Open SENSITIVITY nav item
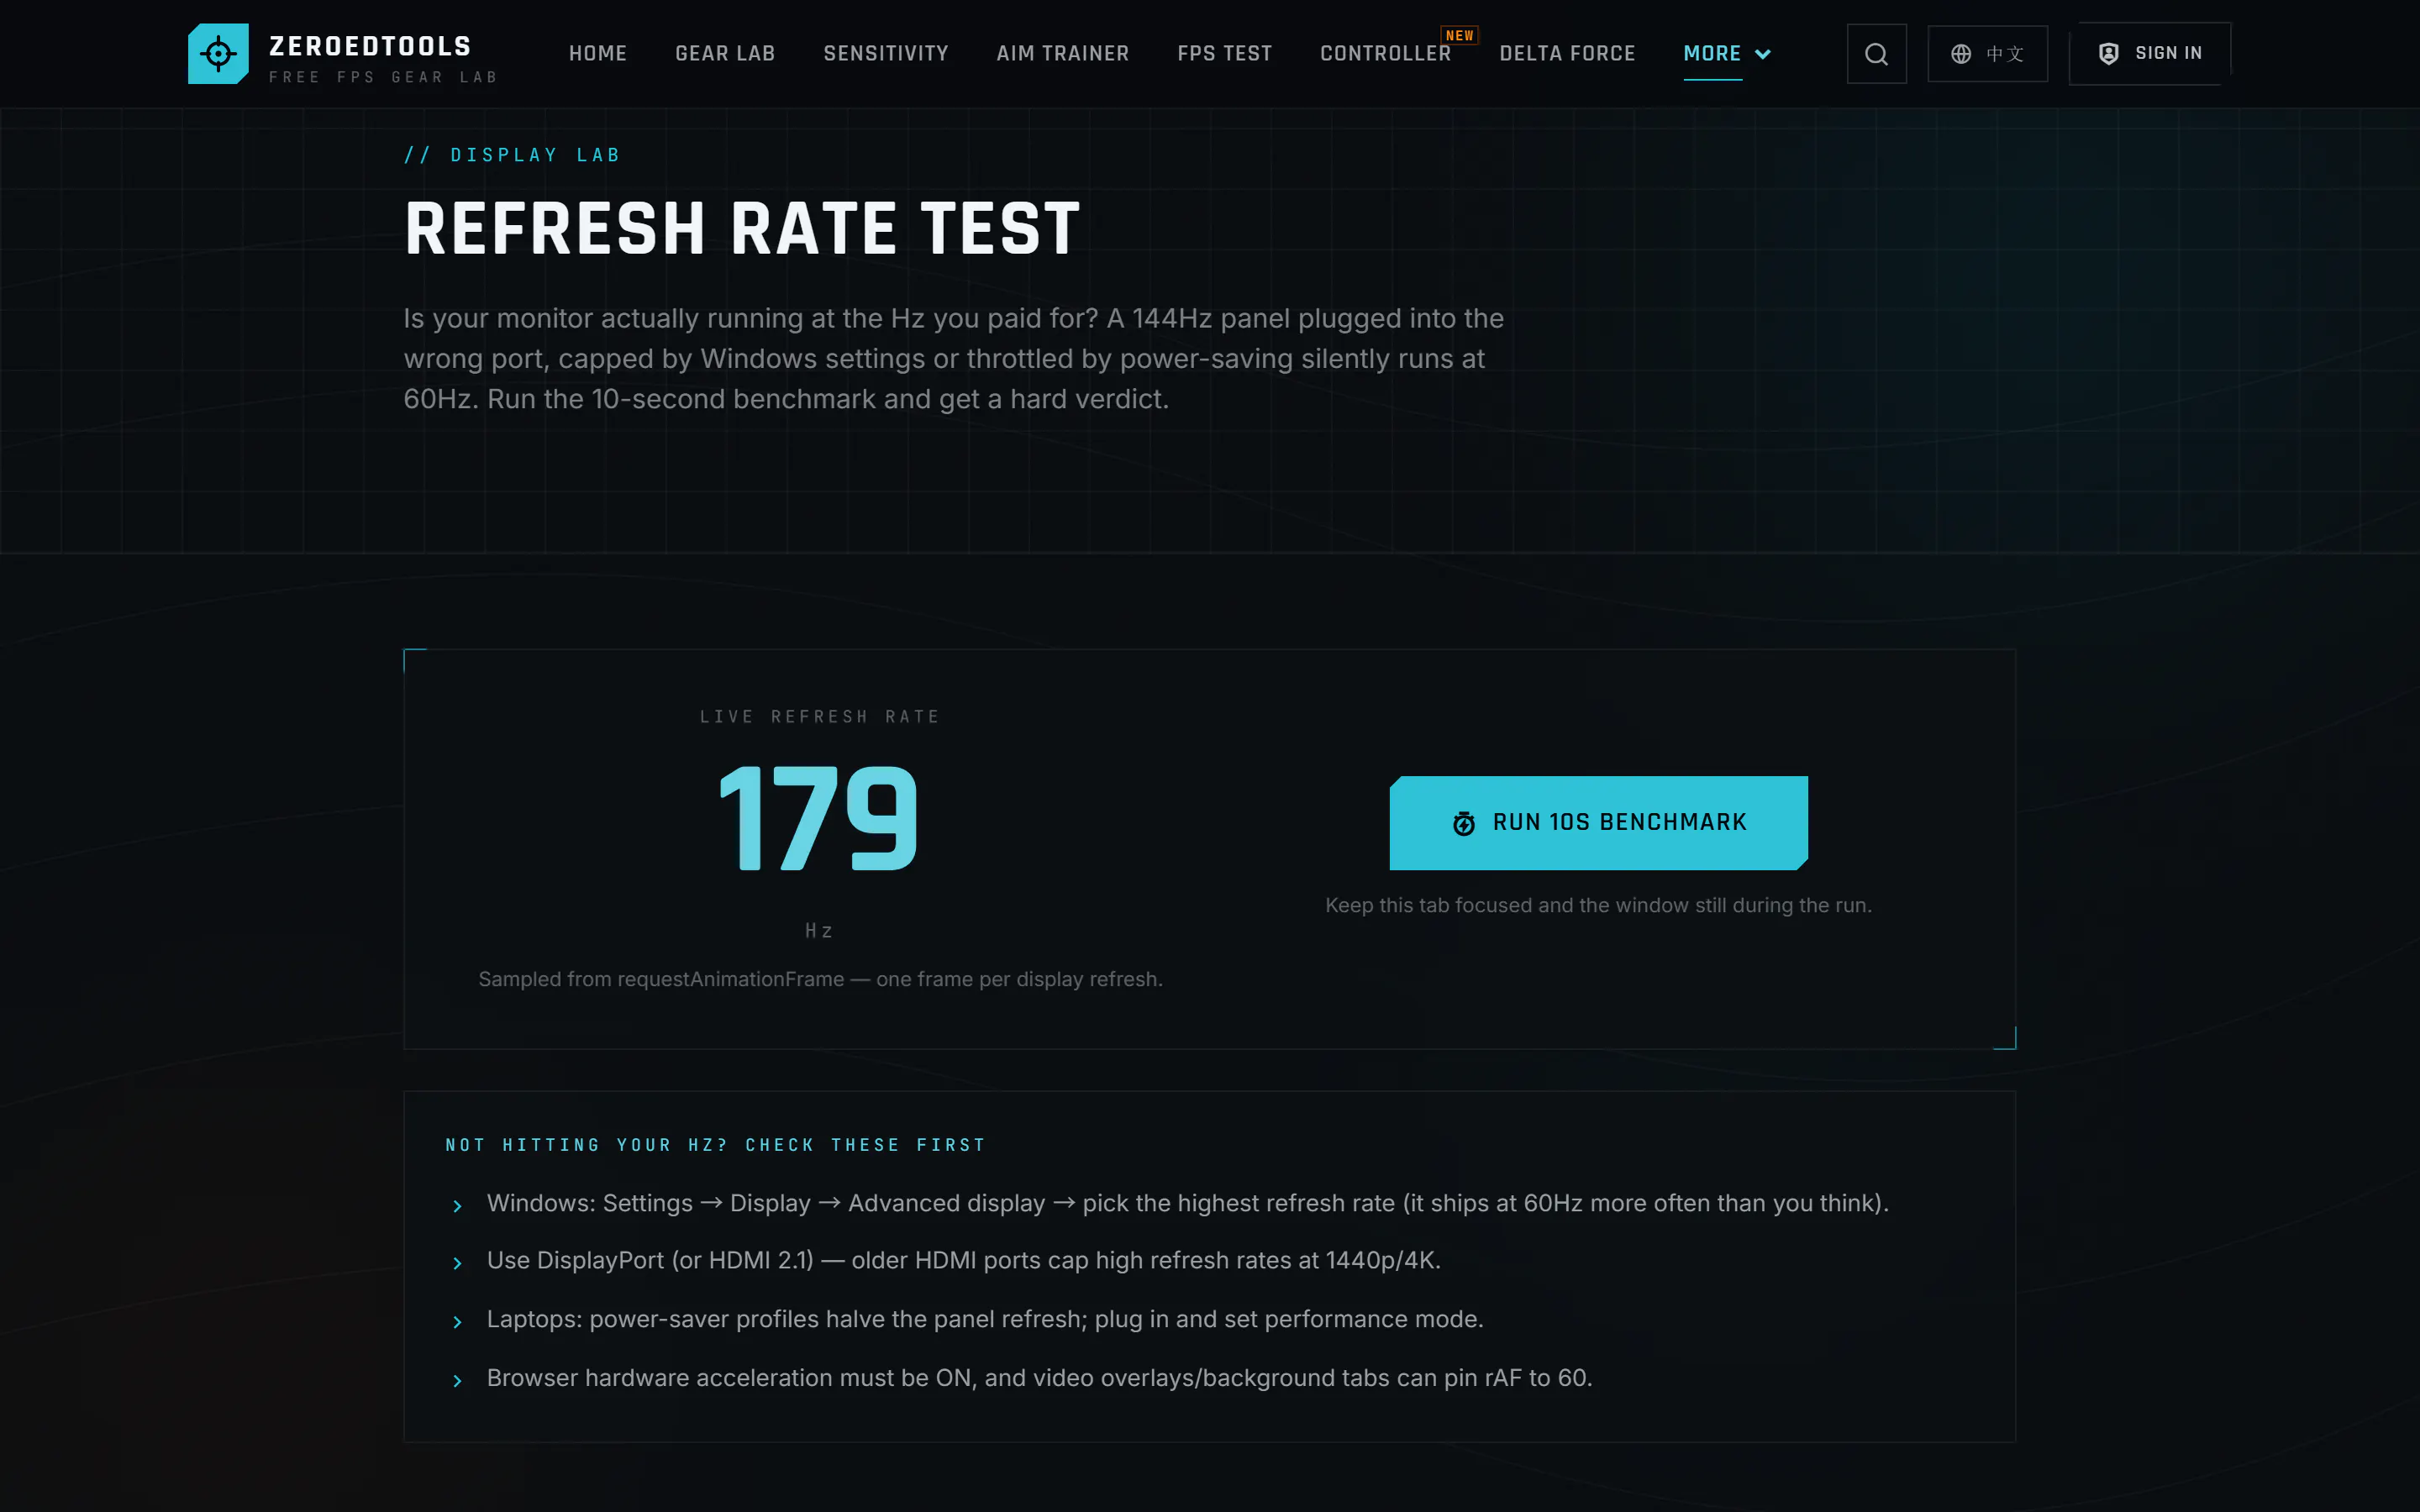2420x1512 pixels. click(x=886, y=54)
